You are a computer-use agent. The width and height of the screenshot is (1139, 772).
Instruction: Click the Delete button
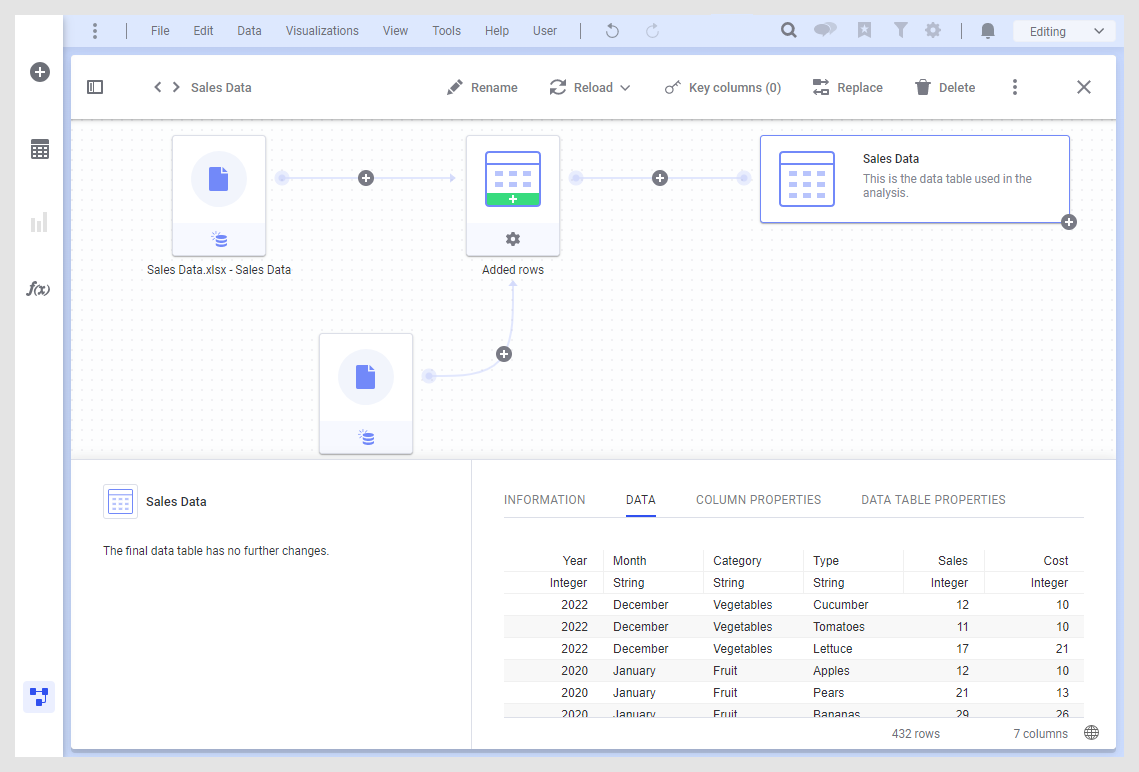click(x=945, y=88)
